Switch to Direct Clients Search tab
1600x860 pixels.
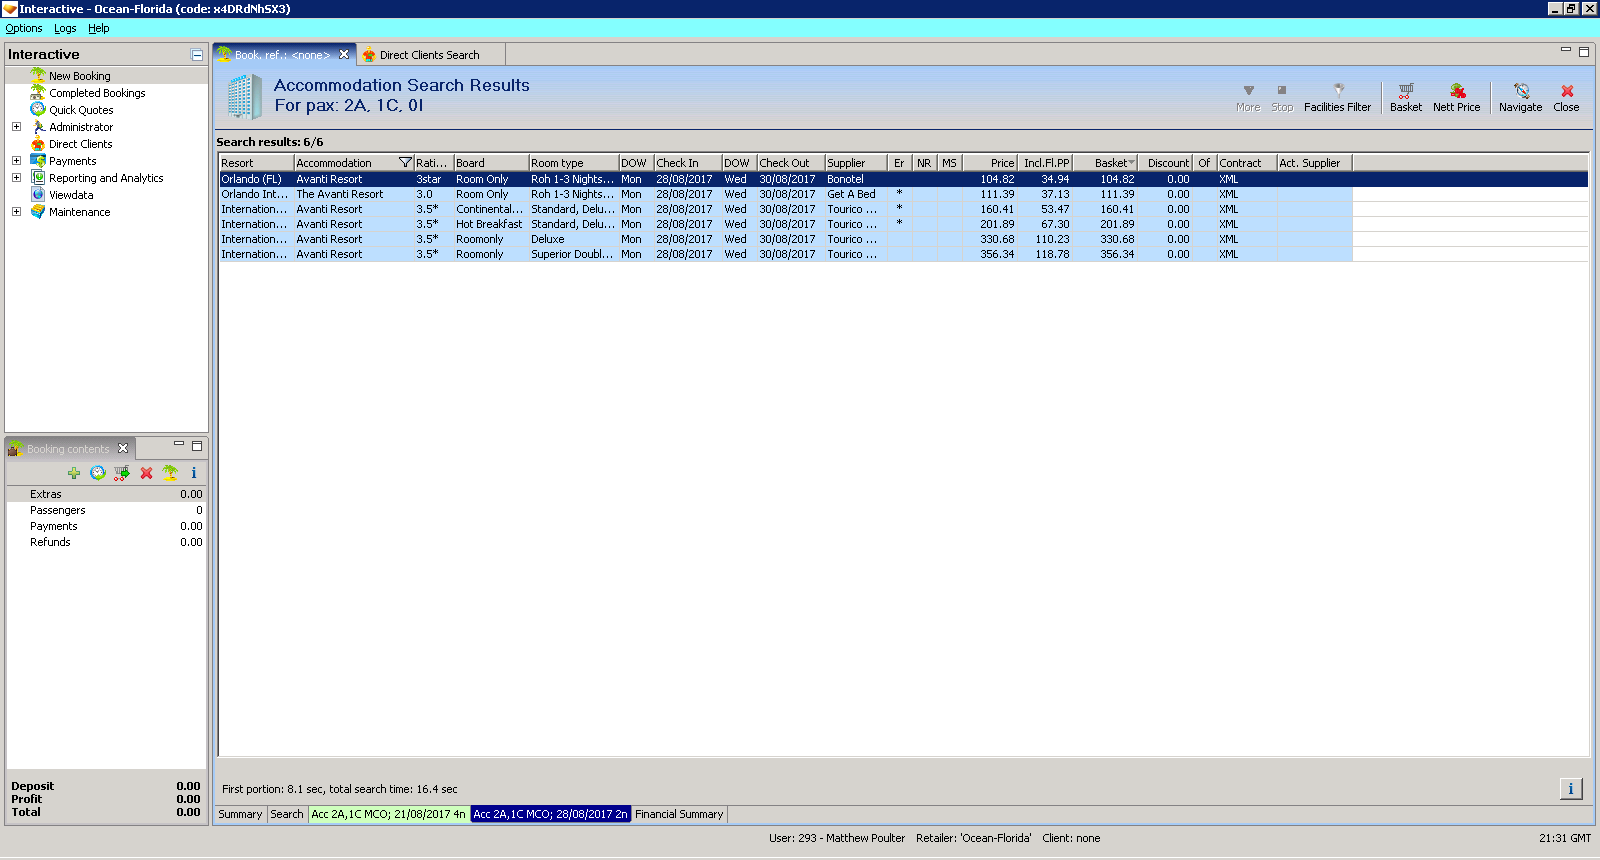pos(429,55)
